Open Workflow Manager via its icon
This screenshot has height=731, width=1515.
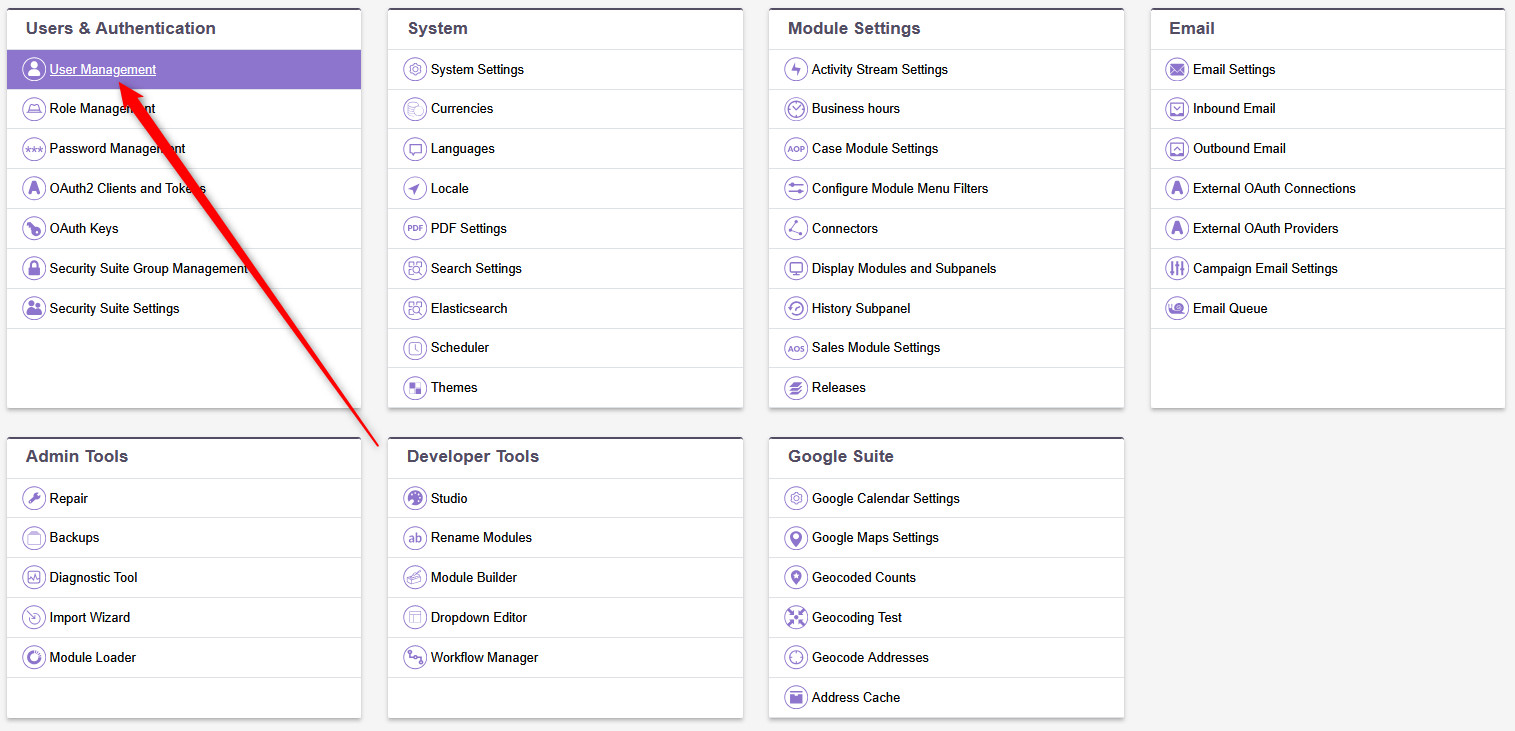[415, 657]
